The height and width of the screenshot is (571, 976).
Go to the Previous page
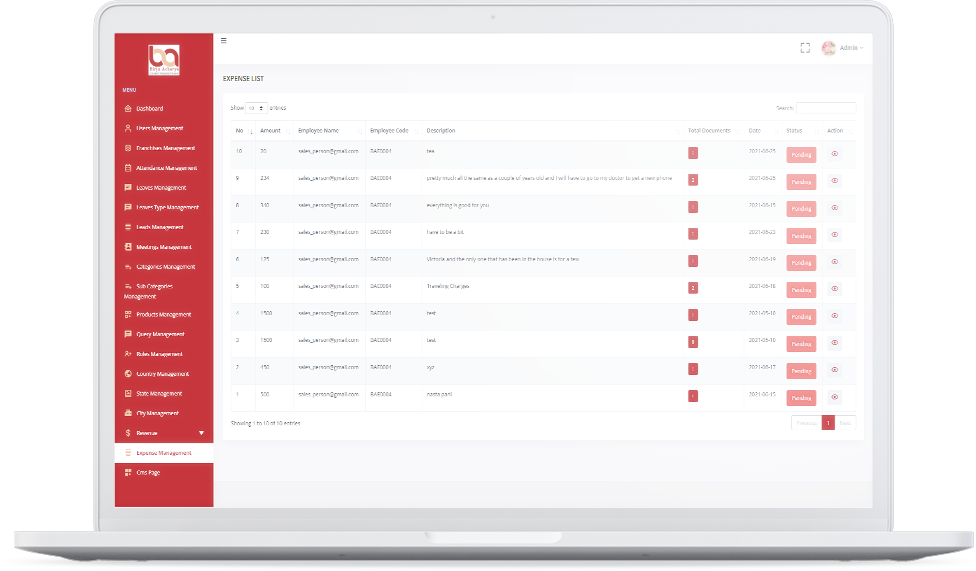(806, 423)
